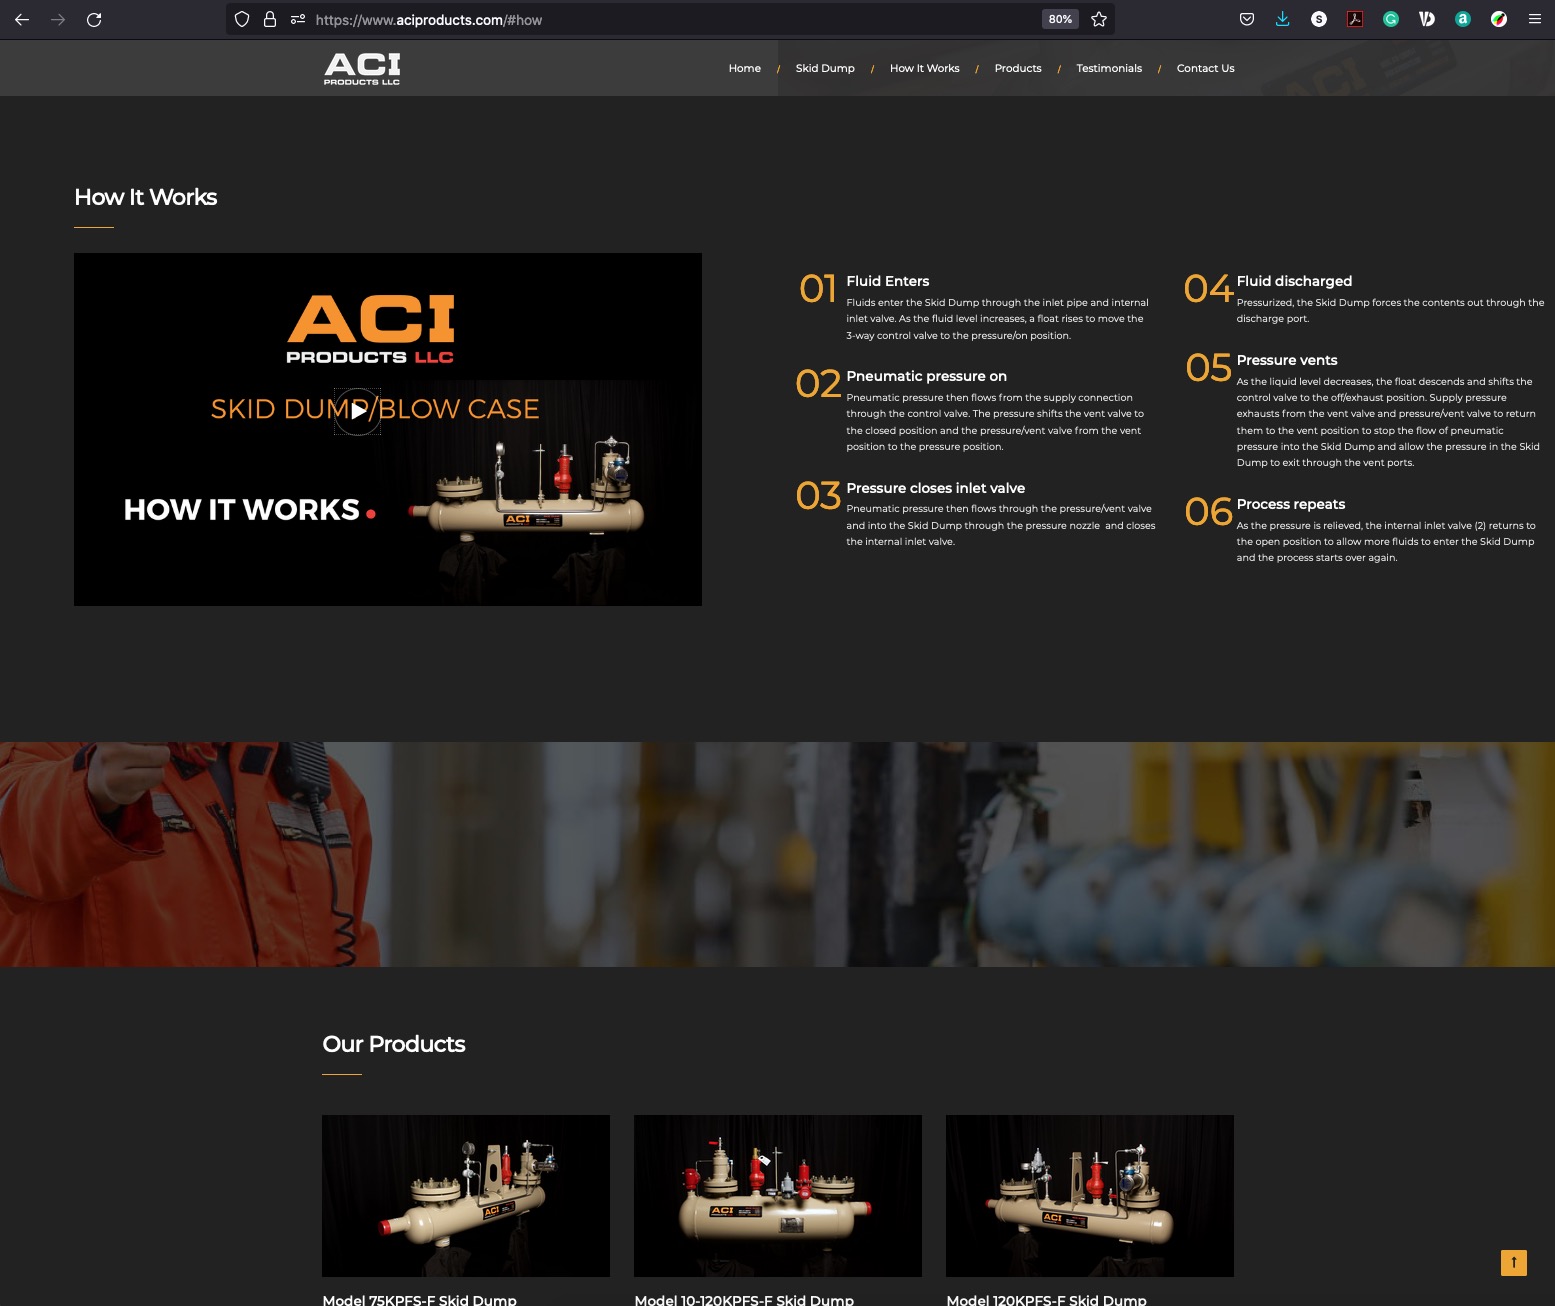Viewport: 1555px width, 1306px height.
Task: Jump back to top with arrow button
Action: pos(1514,1262)
